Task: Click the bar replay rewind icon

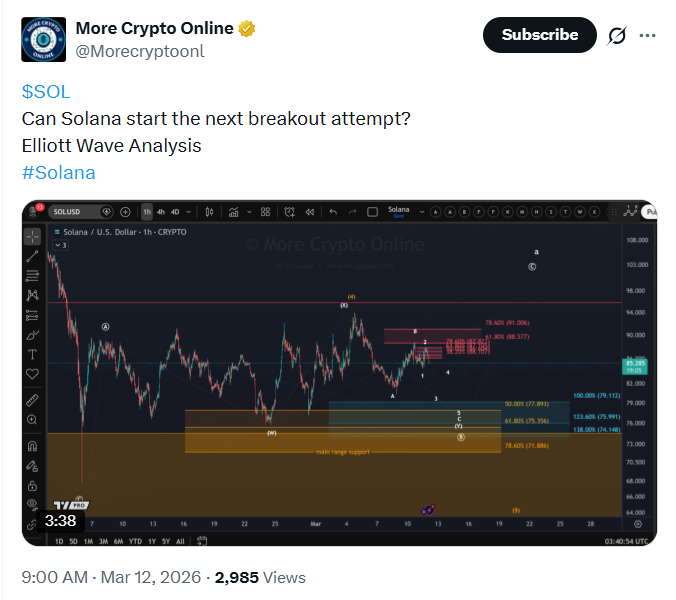Action: (x=310, y=212)
